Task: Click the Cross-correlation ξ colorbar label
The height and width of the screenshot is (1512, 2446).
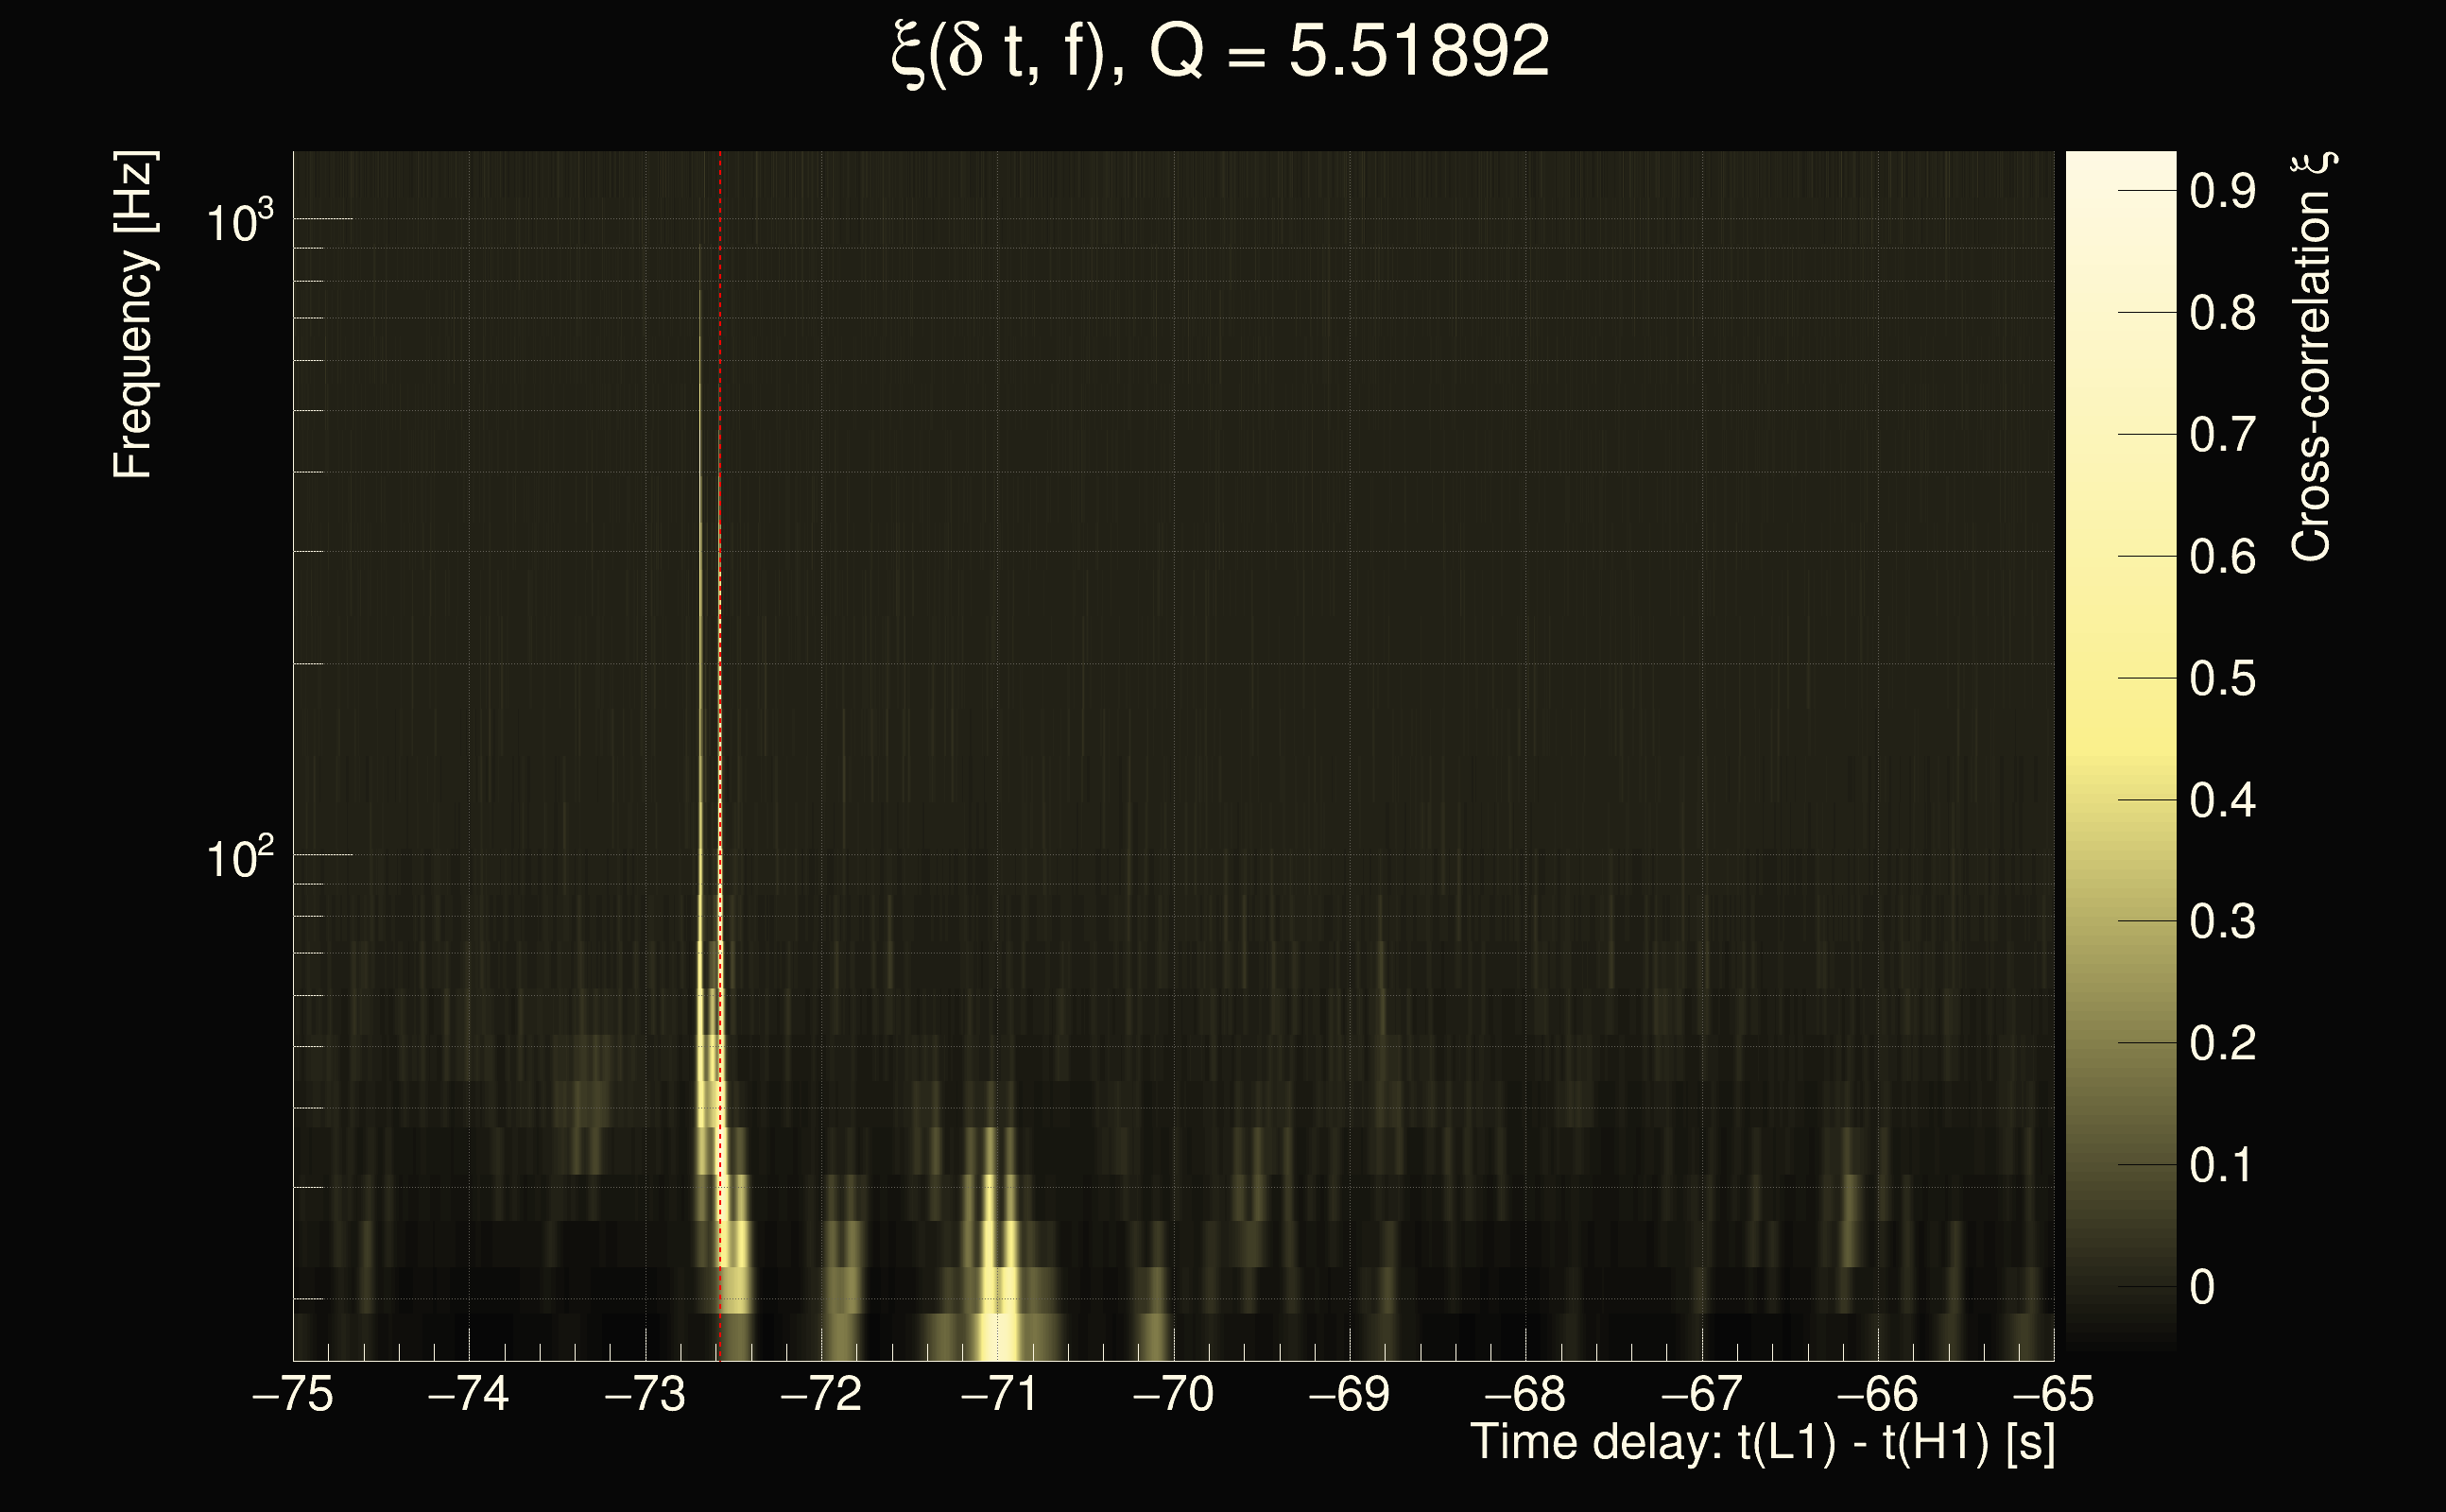Action: 2311,357
